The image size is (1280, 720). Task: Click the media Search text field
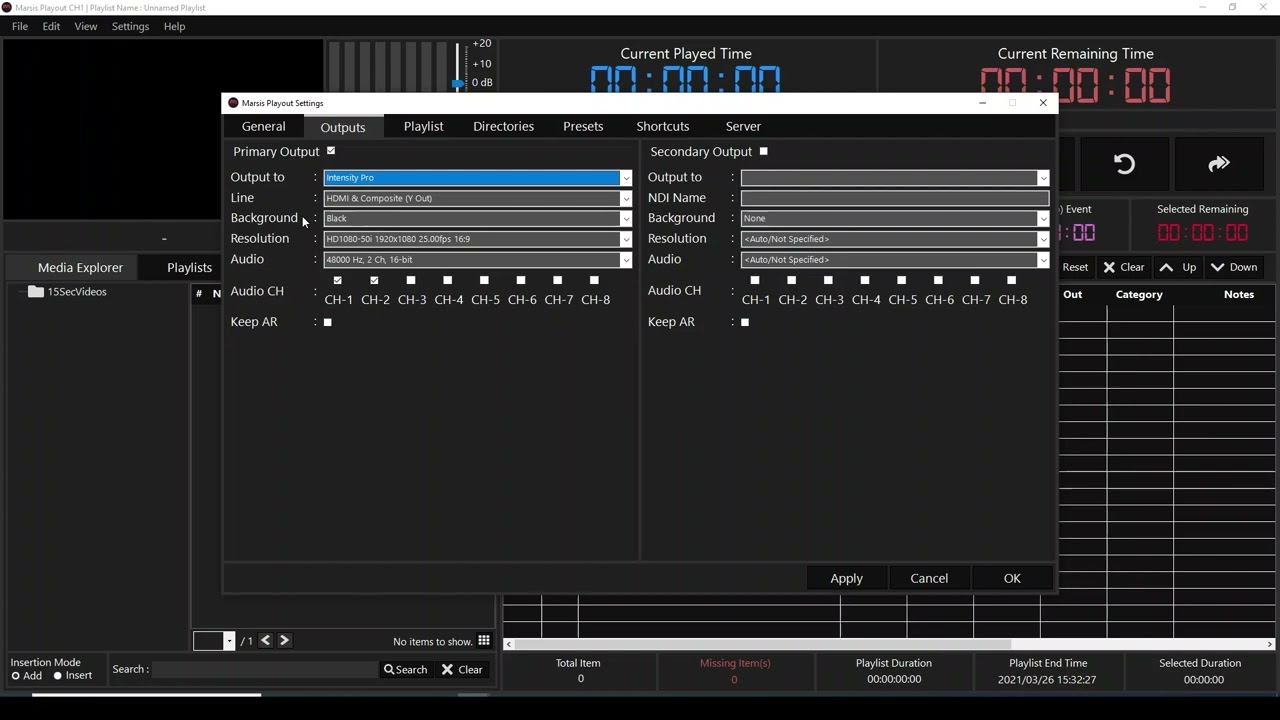tap(265, 670)
